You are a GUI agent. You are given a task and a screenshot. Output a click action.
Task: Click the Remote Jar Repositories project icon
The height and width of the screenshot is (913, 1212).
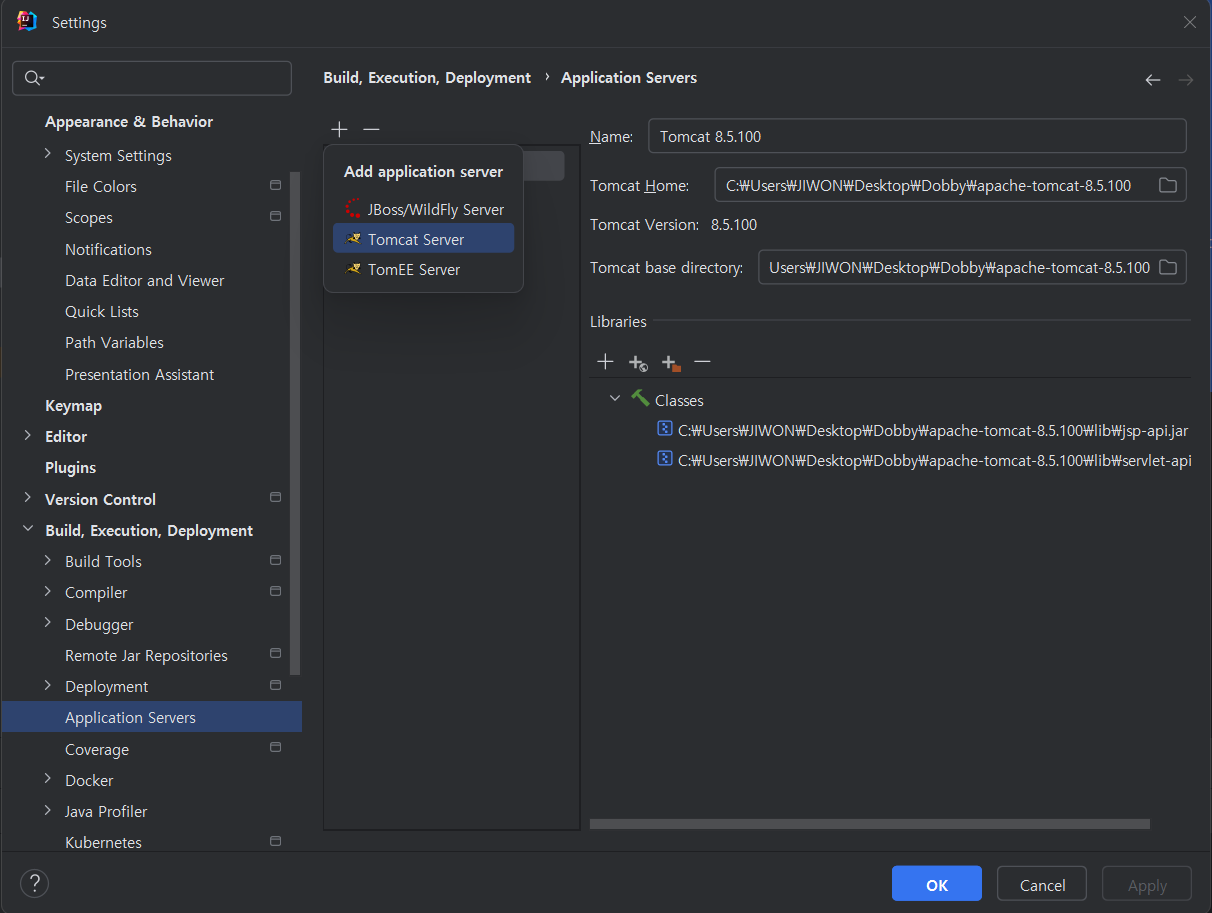[x=276, y=654]
